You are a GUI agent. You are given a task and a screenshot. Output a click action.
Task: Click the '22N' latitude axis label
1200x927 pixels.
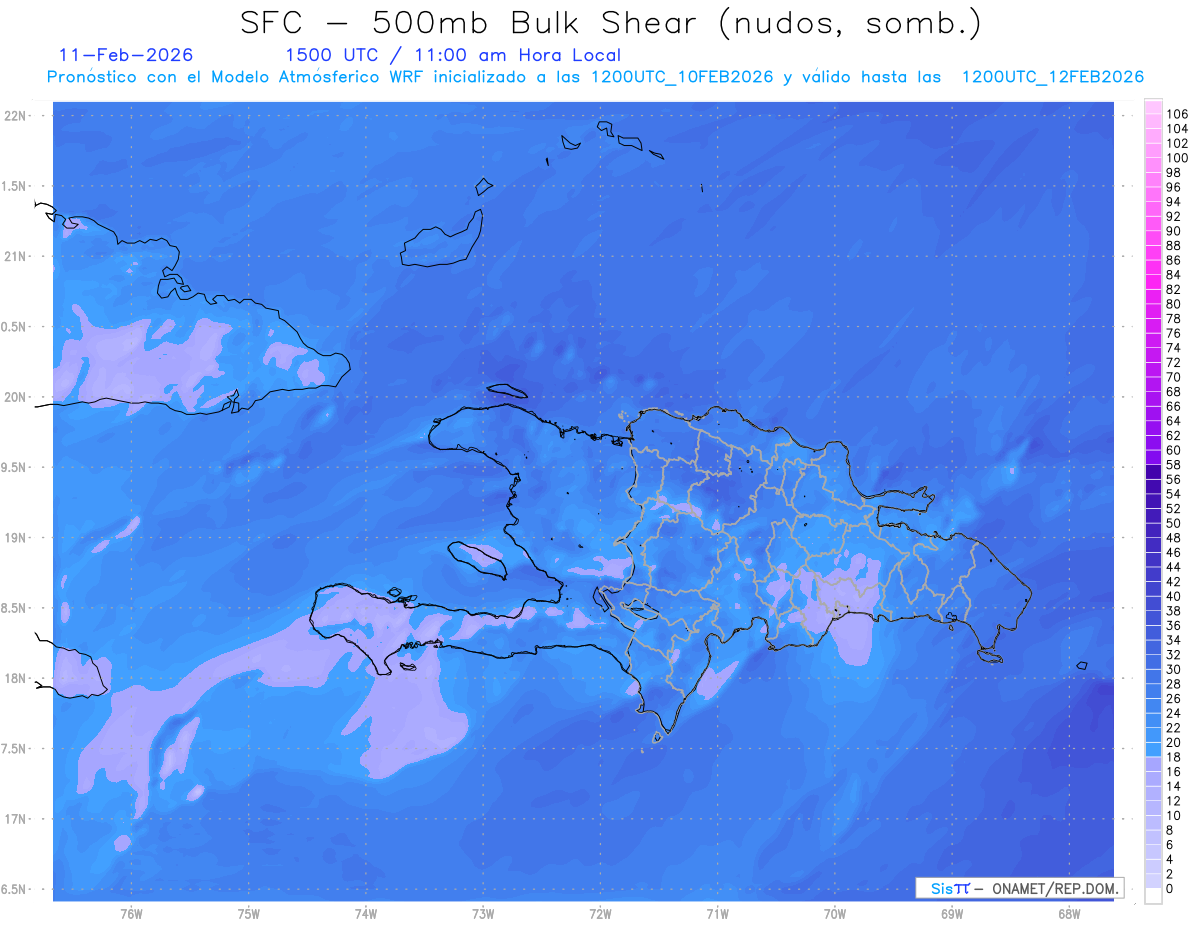15,116
